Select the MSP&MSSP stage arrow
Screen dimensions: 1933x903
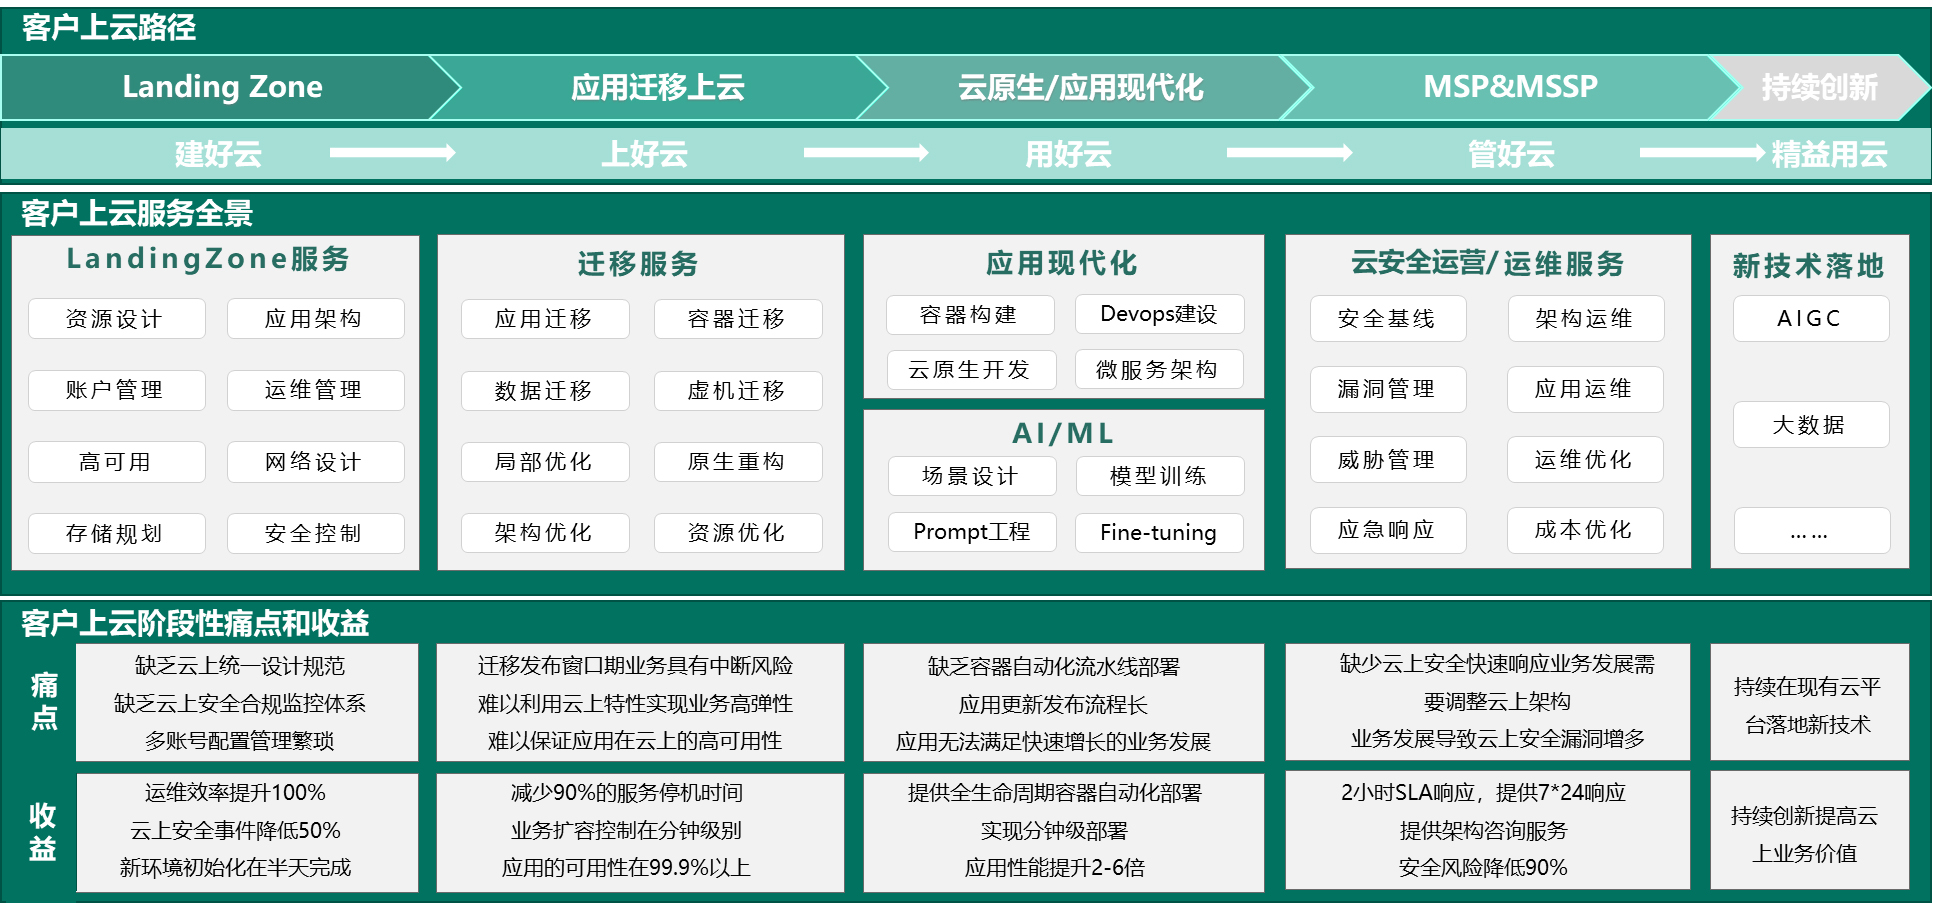tap(1510, 88)
